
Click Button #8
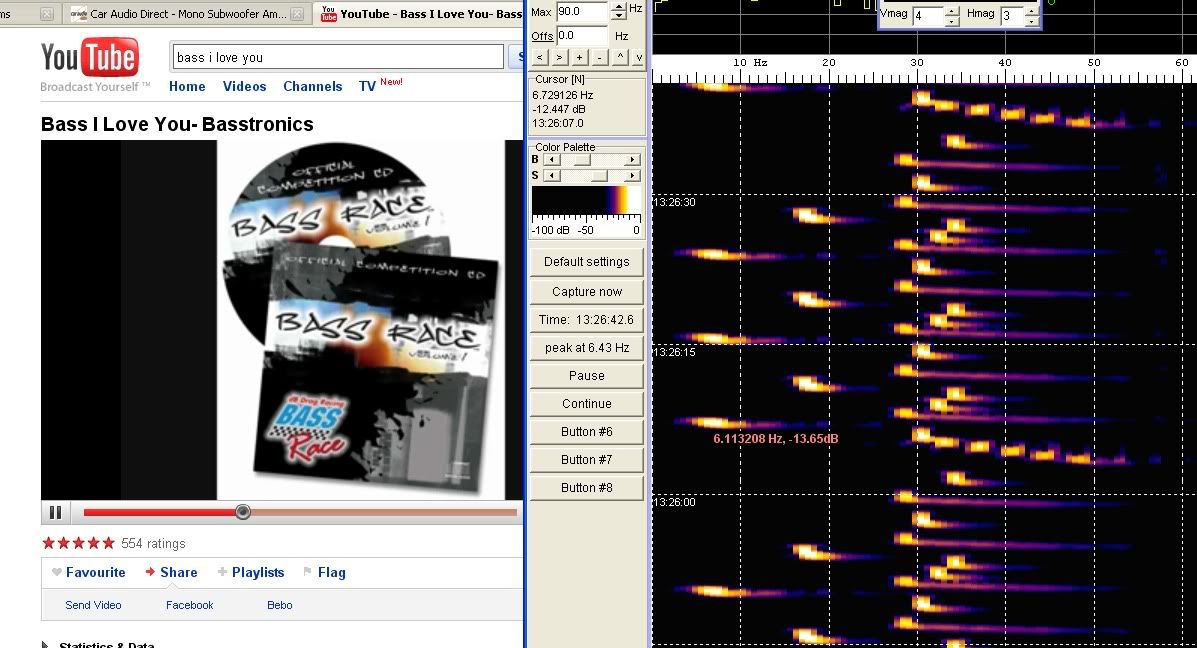click(x=586, y=488)
